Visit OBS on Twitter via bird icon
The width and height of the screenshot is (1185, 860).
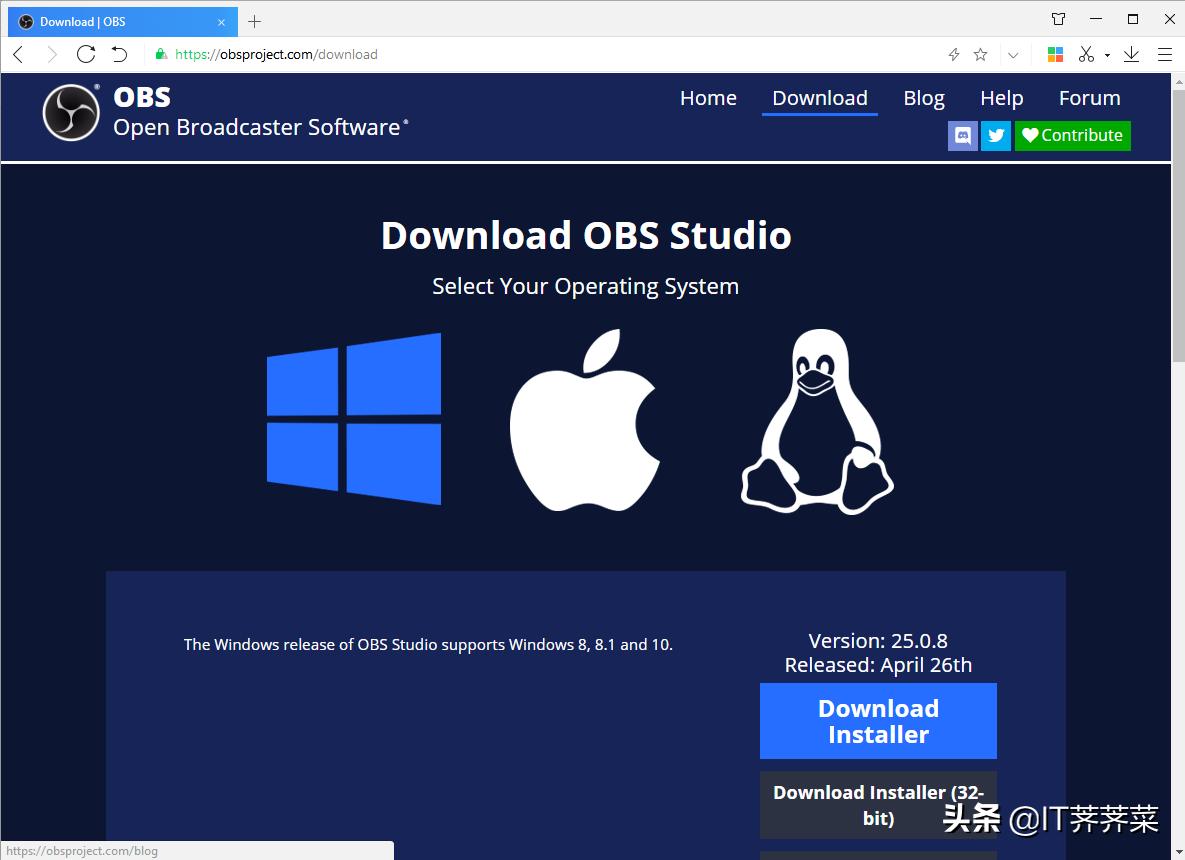(996, 135)
